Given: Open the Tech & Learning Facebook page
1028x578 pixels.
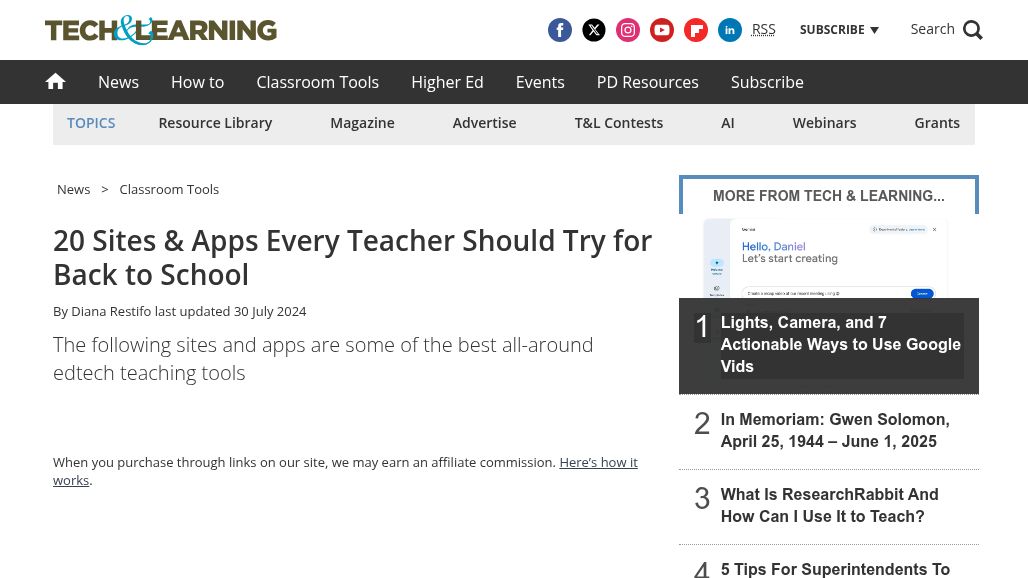Looking at the screenshot, I should coord(559,30).
